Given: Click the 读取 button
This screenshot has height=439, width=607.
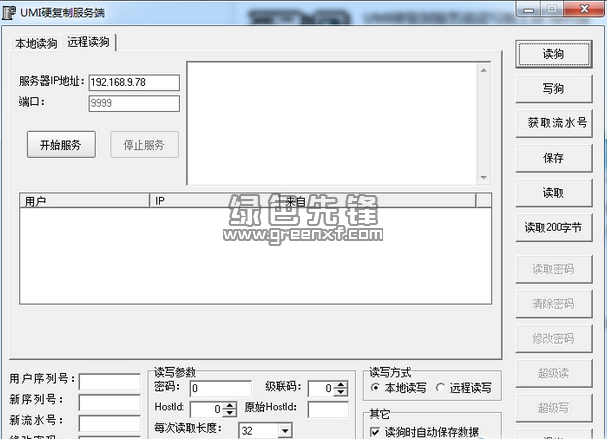Looking at the screenshot, I should pos(553,193).
